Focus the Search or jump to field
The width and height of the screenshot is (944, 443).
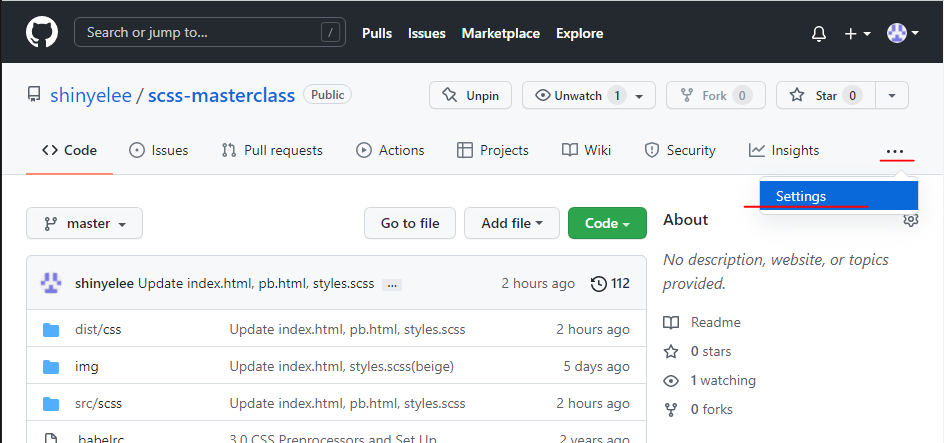pyautogui.click(x=210, y=33)
